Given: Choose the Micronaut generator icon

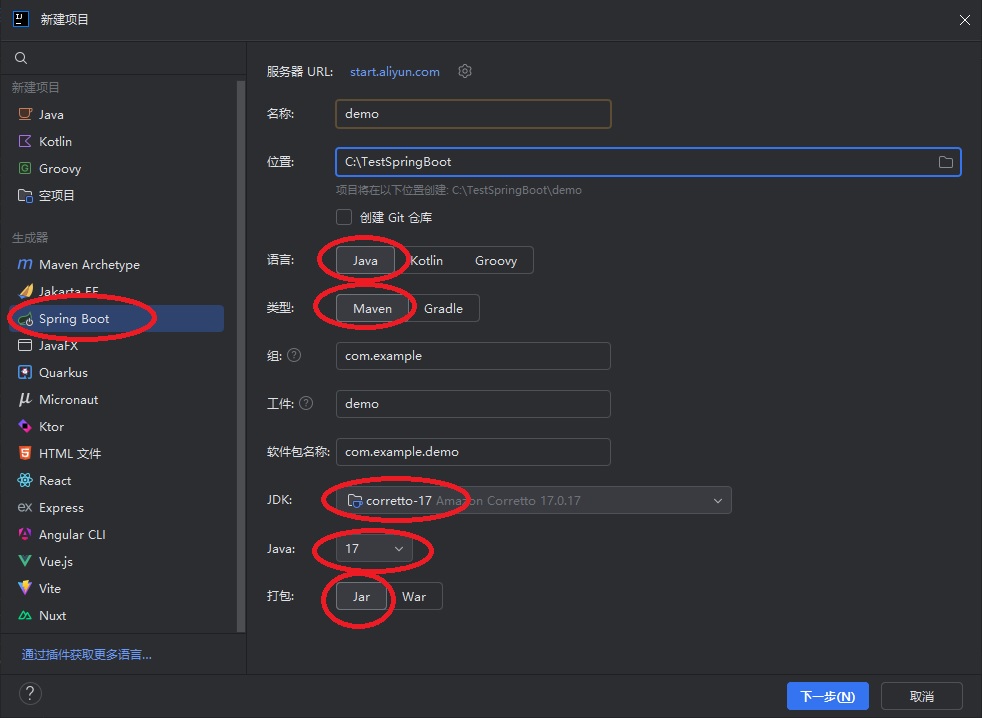Looking at the screenshot, I should (x=25, y=399).
